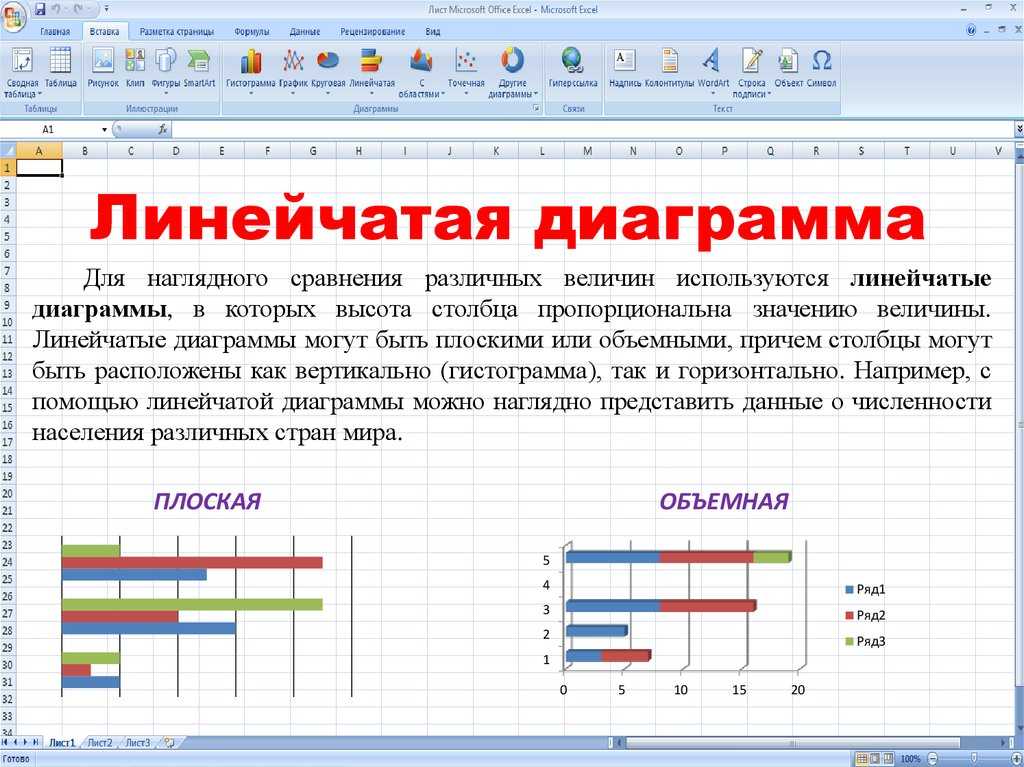Switch to the Разметка страницы tab
The height and width of the screenshot is (767, 1024).
176,31
